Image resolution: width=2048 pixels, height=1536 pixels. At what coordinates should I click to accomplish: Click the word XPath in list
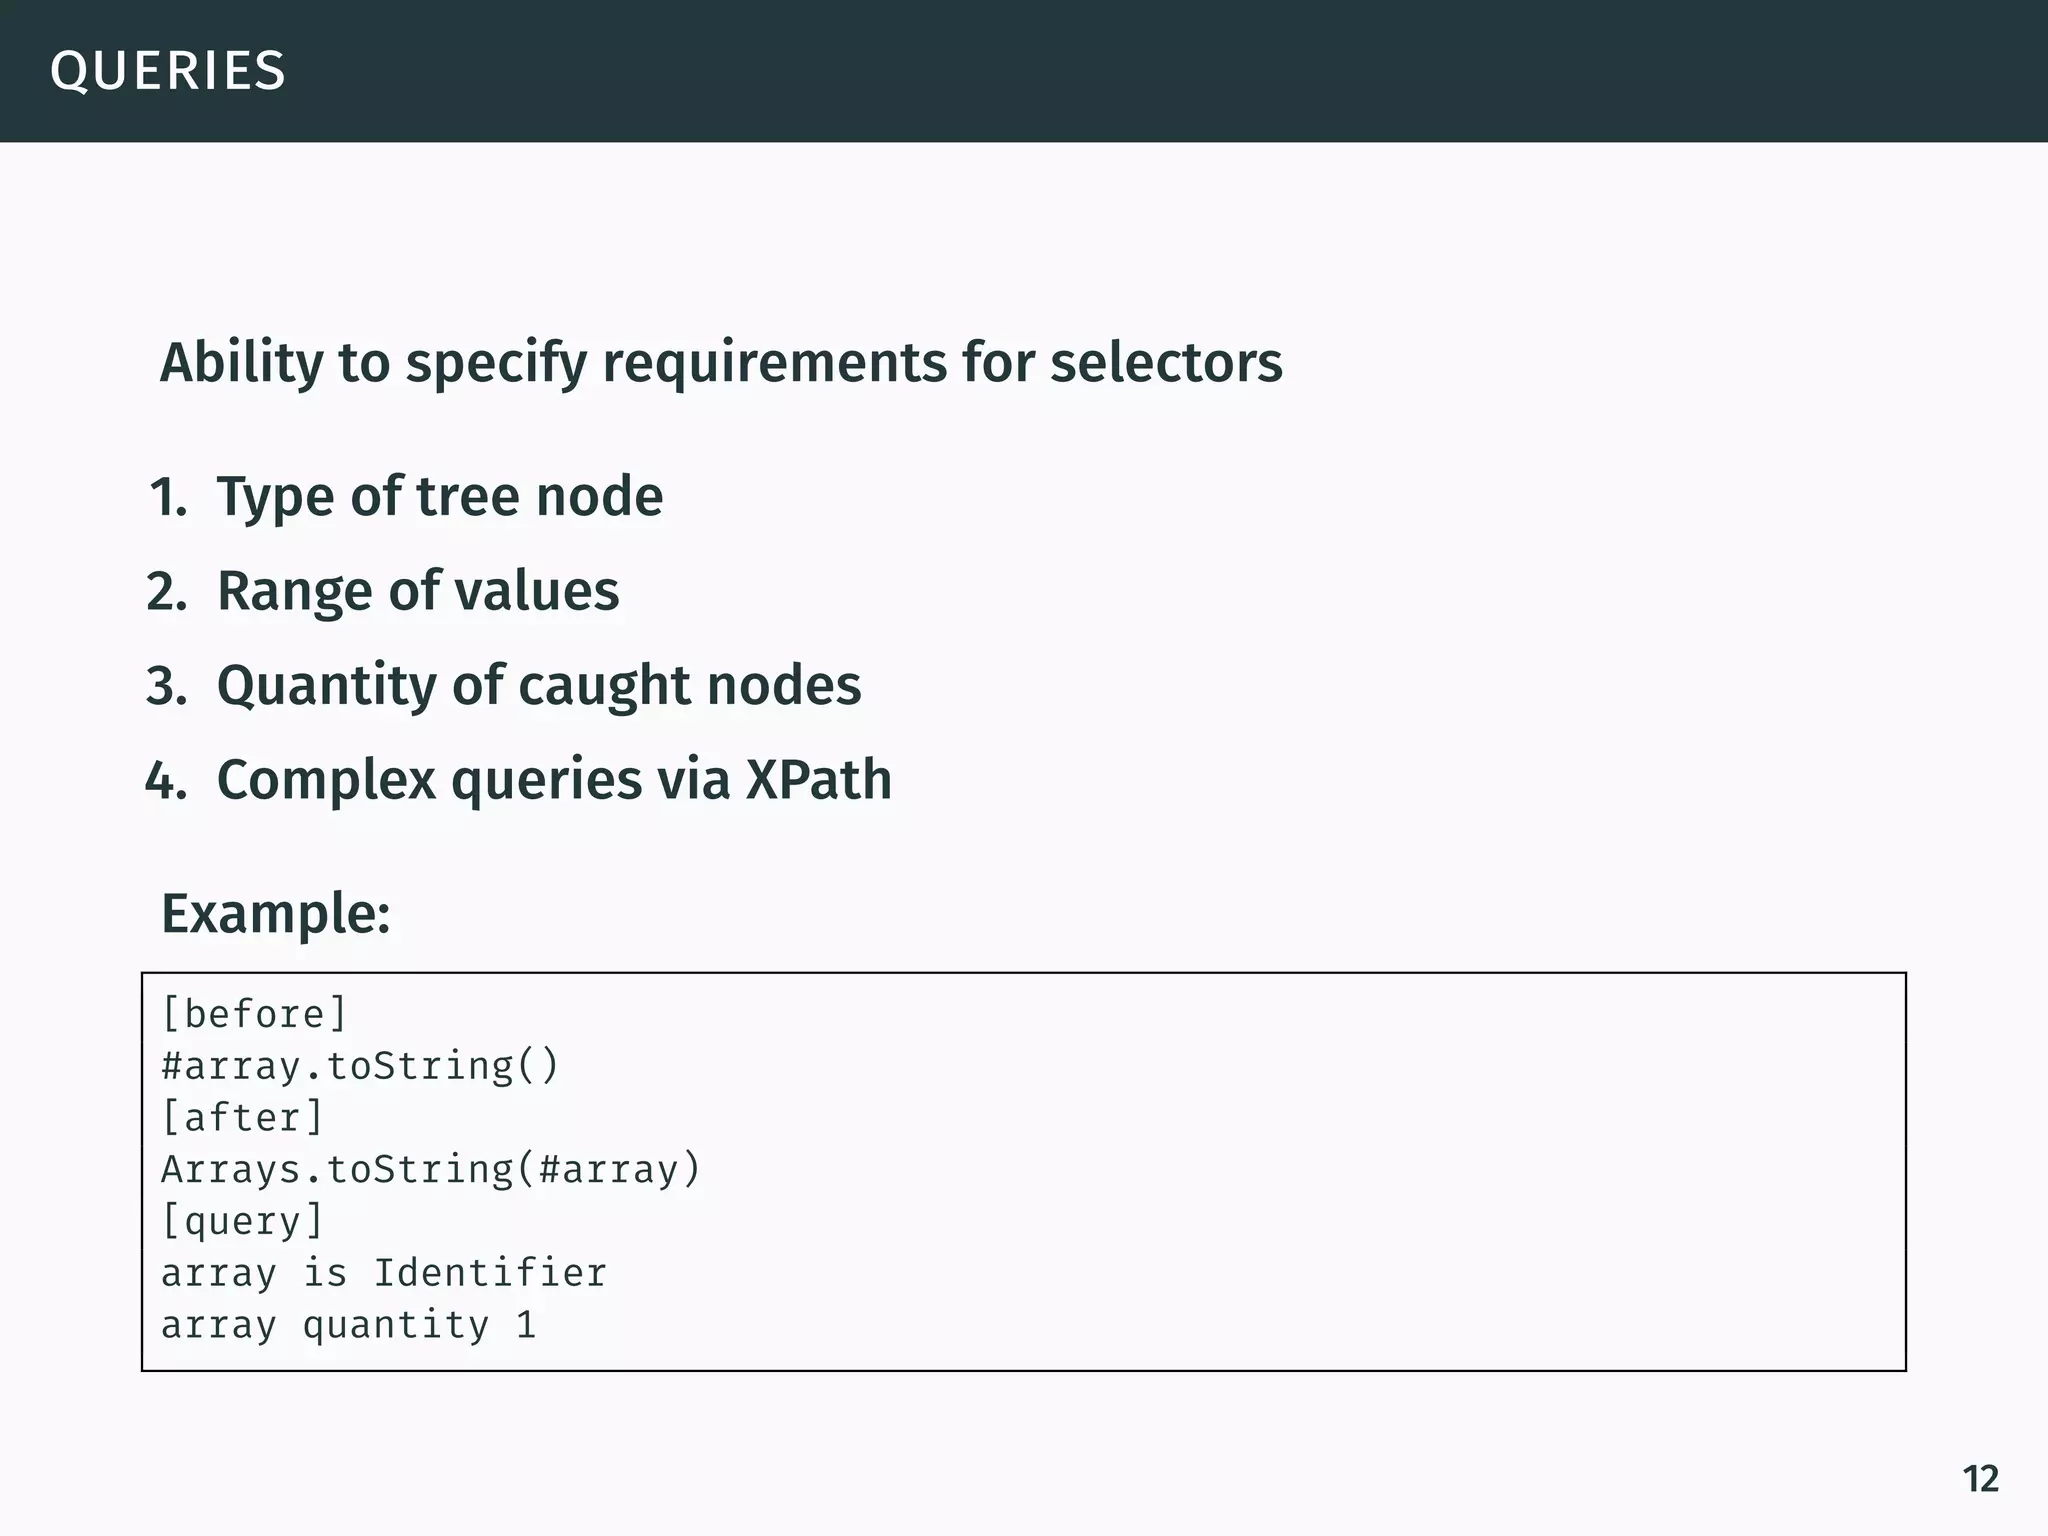pos(818,780)
